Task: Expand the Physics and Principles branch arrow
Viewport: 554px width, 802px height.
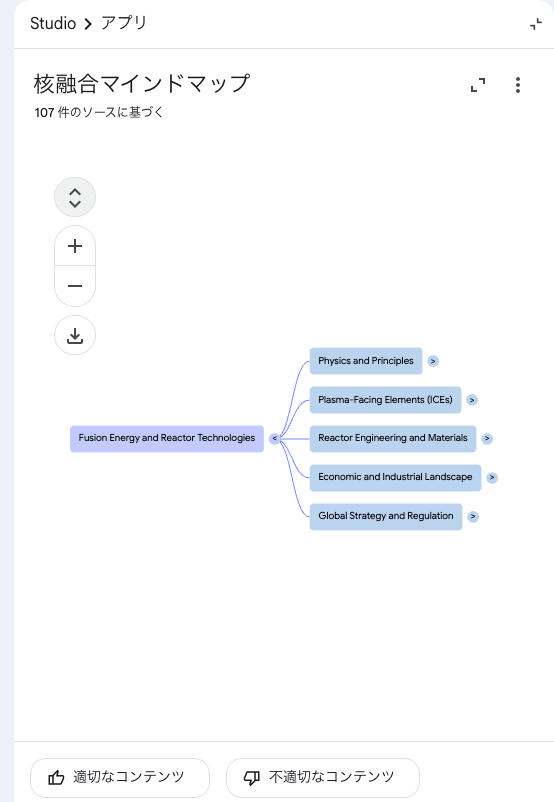Action: [x=433, y=361]
